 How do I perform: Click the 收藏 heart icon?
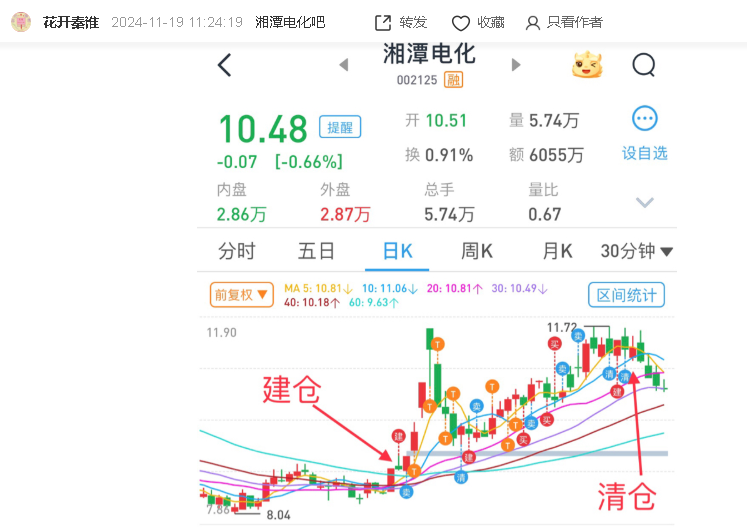pos(461,23)
